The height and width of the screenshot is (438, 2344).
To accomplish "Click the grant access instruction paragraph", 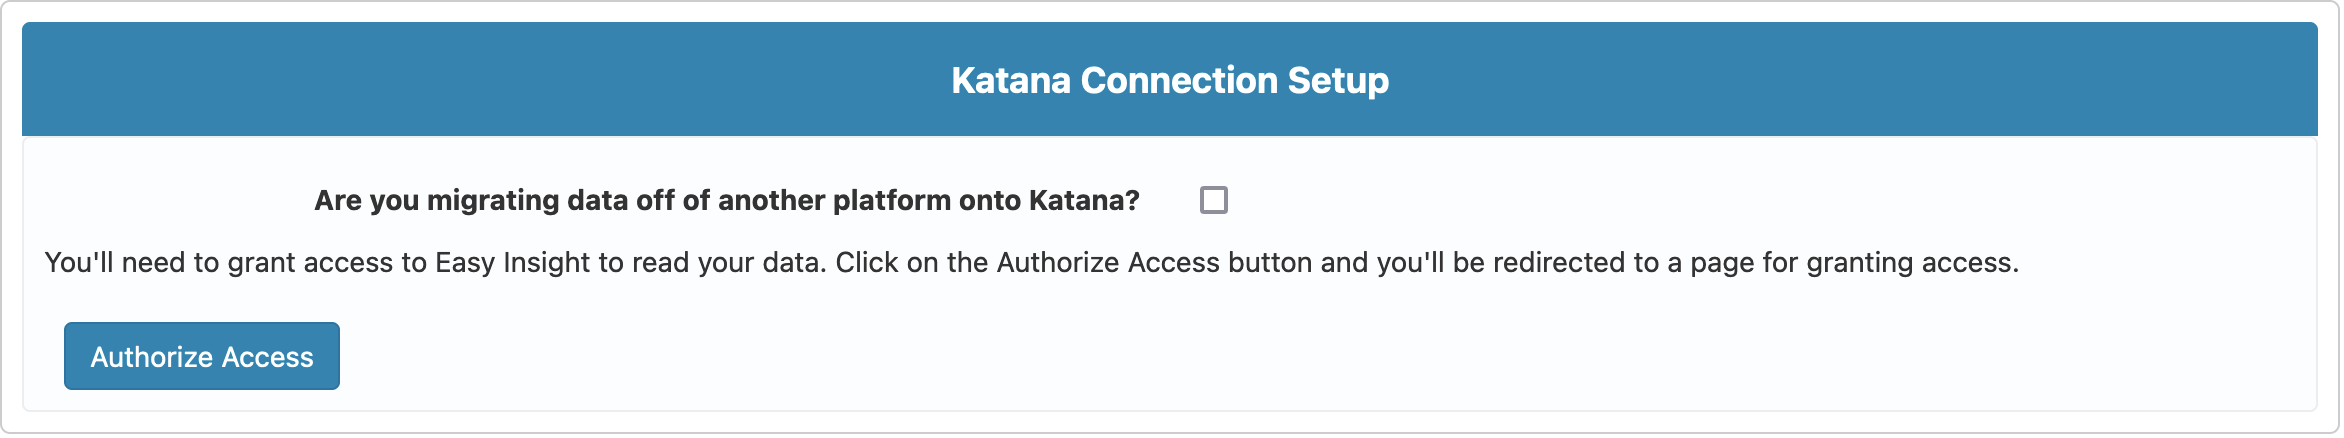I will click(1031, 262).
